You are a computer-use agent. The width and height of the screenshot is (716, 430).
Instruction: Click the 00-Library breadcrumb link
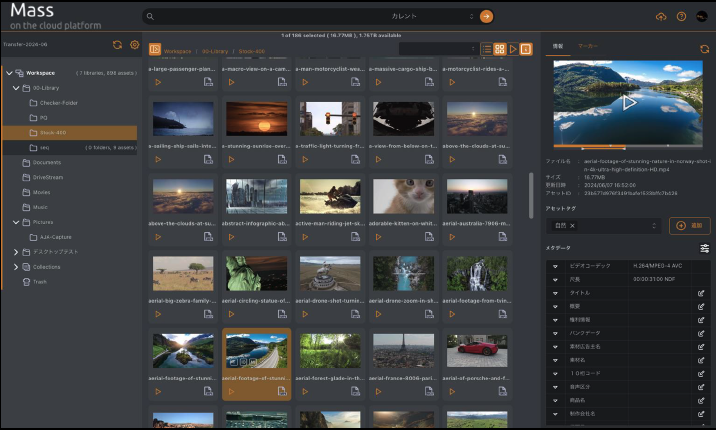[x=213, y=50]
